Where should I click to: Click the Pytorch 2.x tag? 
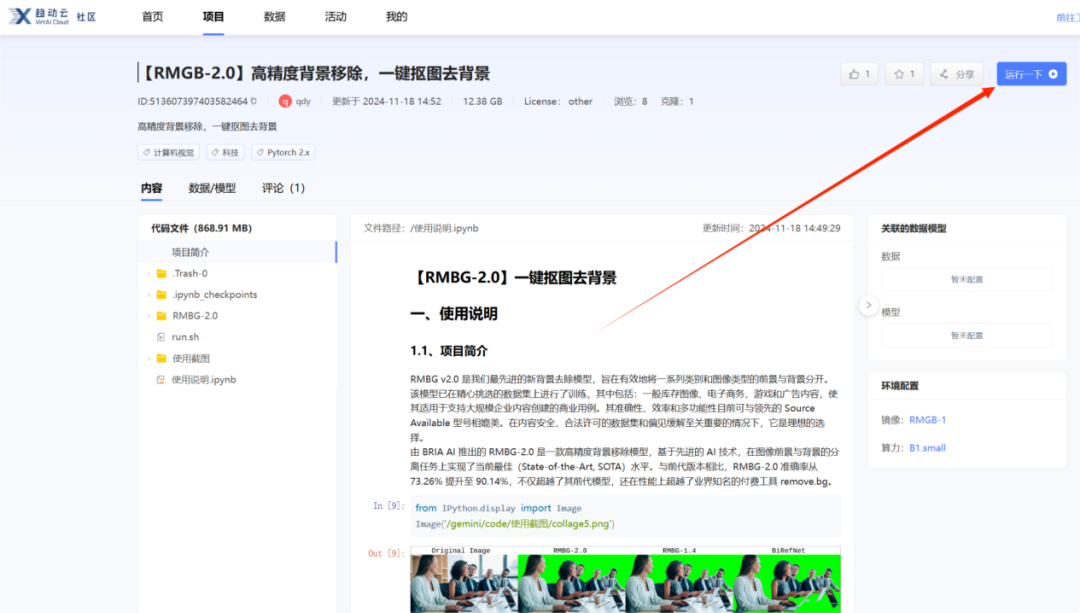283,152
